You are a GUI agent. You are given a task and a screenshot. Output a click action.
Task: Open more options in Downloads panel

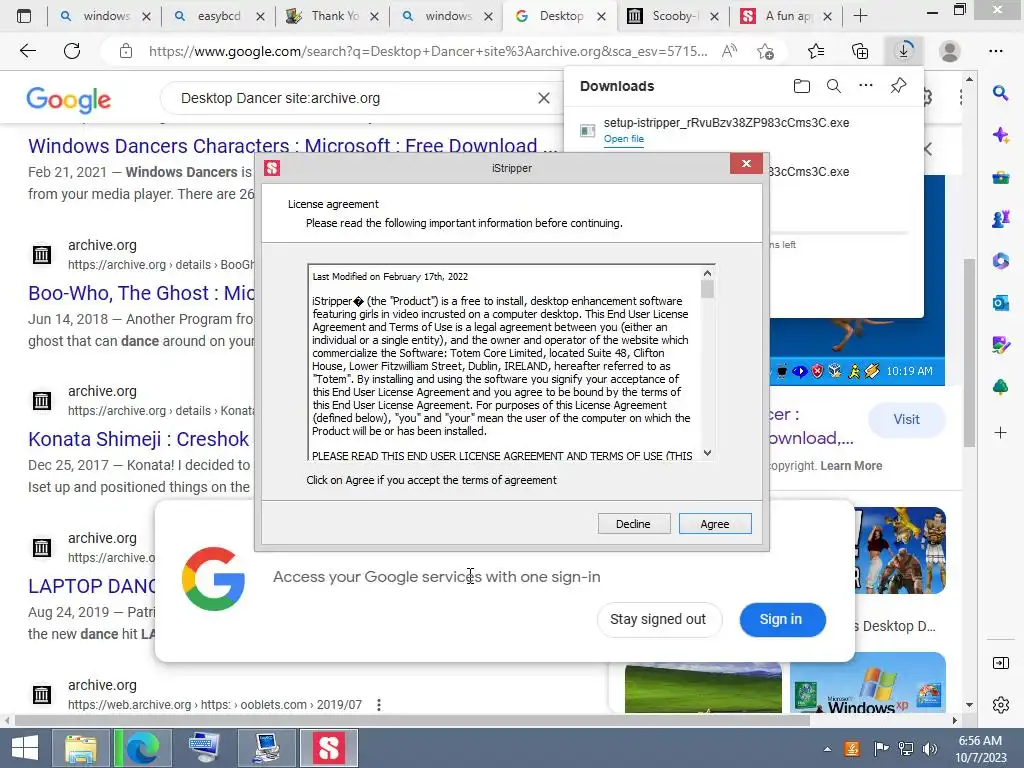pos(866,86)
